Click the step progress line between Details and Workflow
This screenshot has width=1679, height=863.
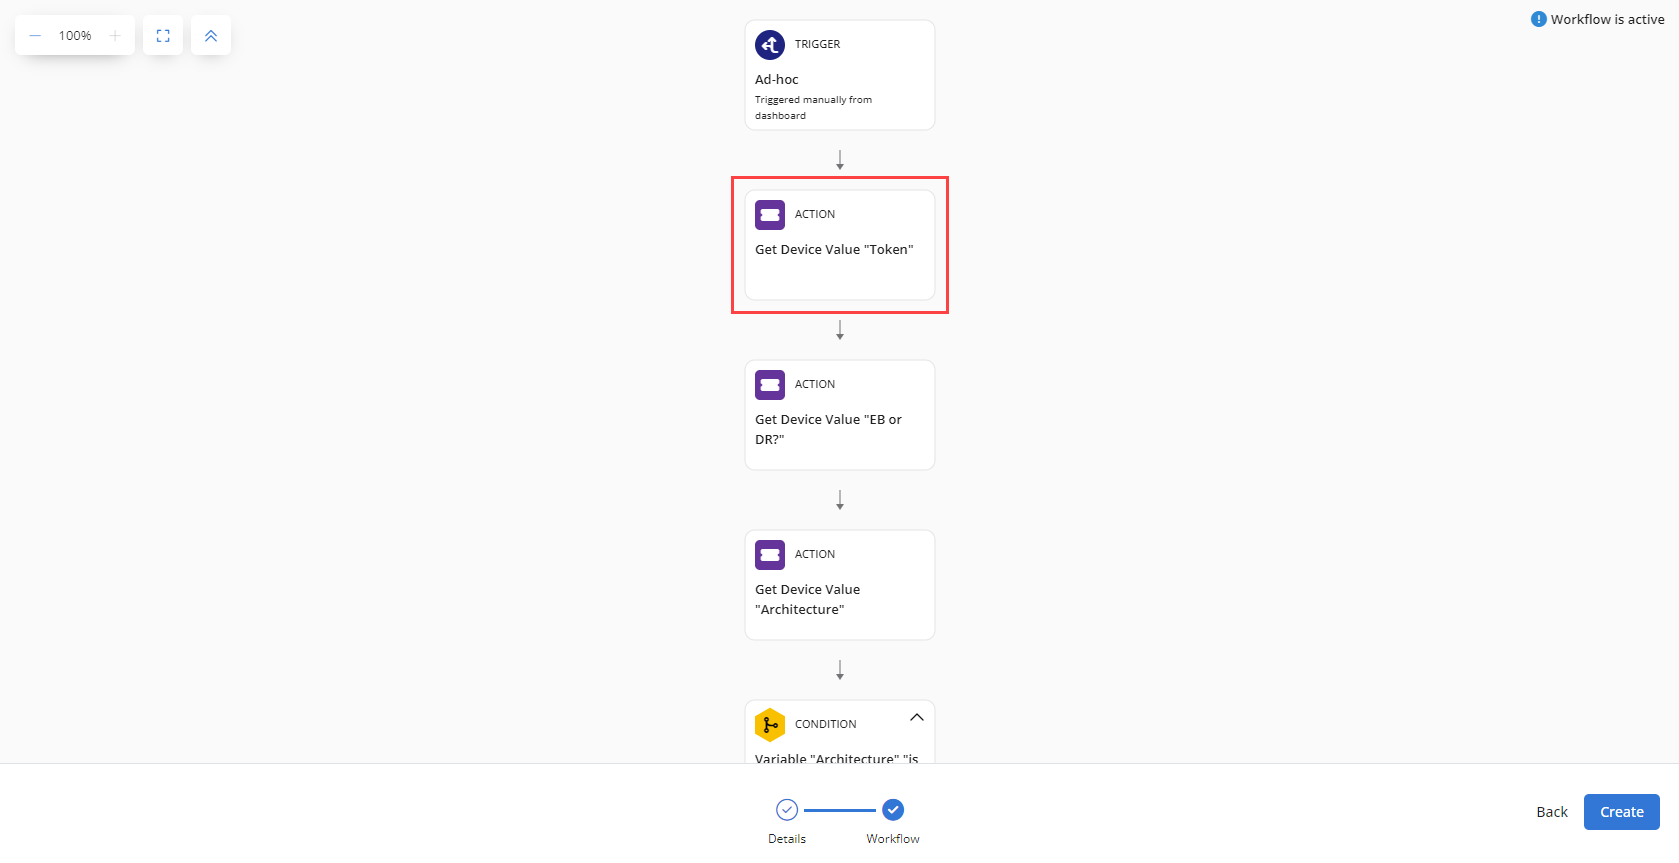click(x=840, y=810)
